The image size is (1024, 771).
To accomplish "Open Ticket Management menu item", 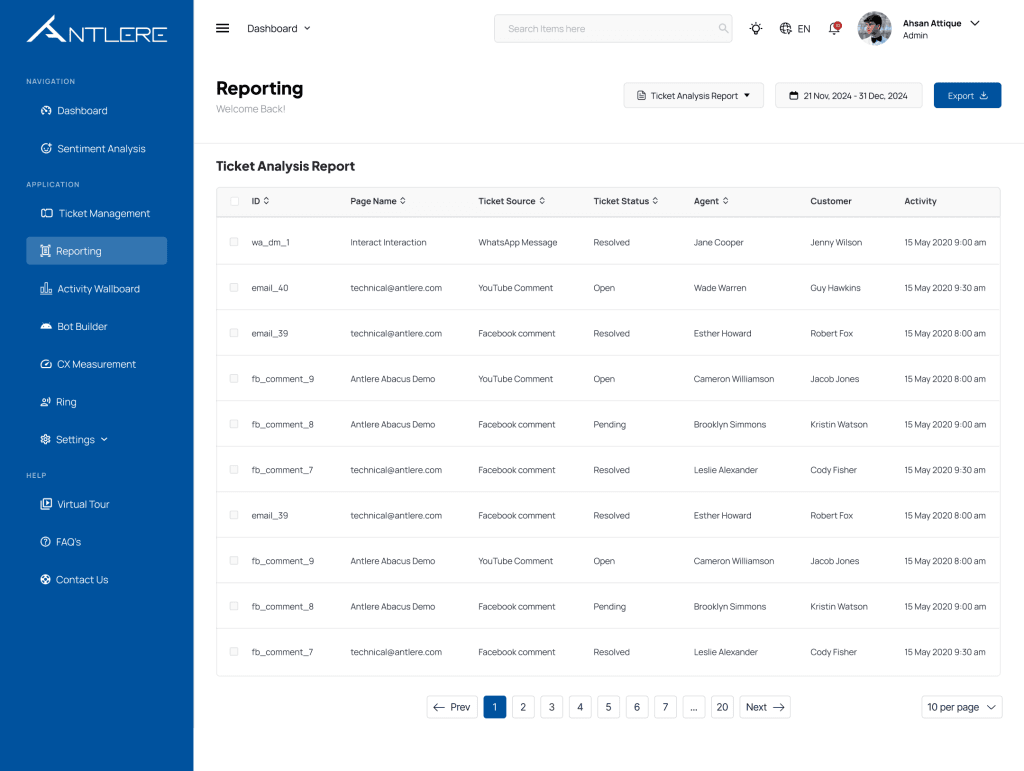I will pyautogui.click(x=97, y=213).
